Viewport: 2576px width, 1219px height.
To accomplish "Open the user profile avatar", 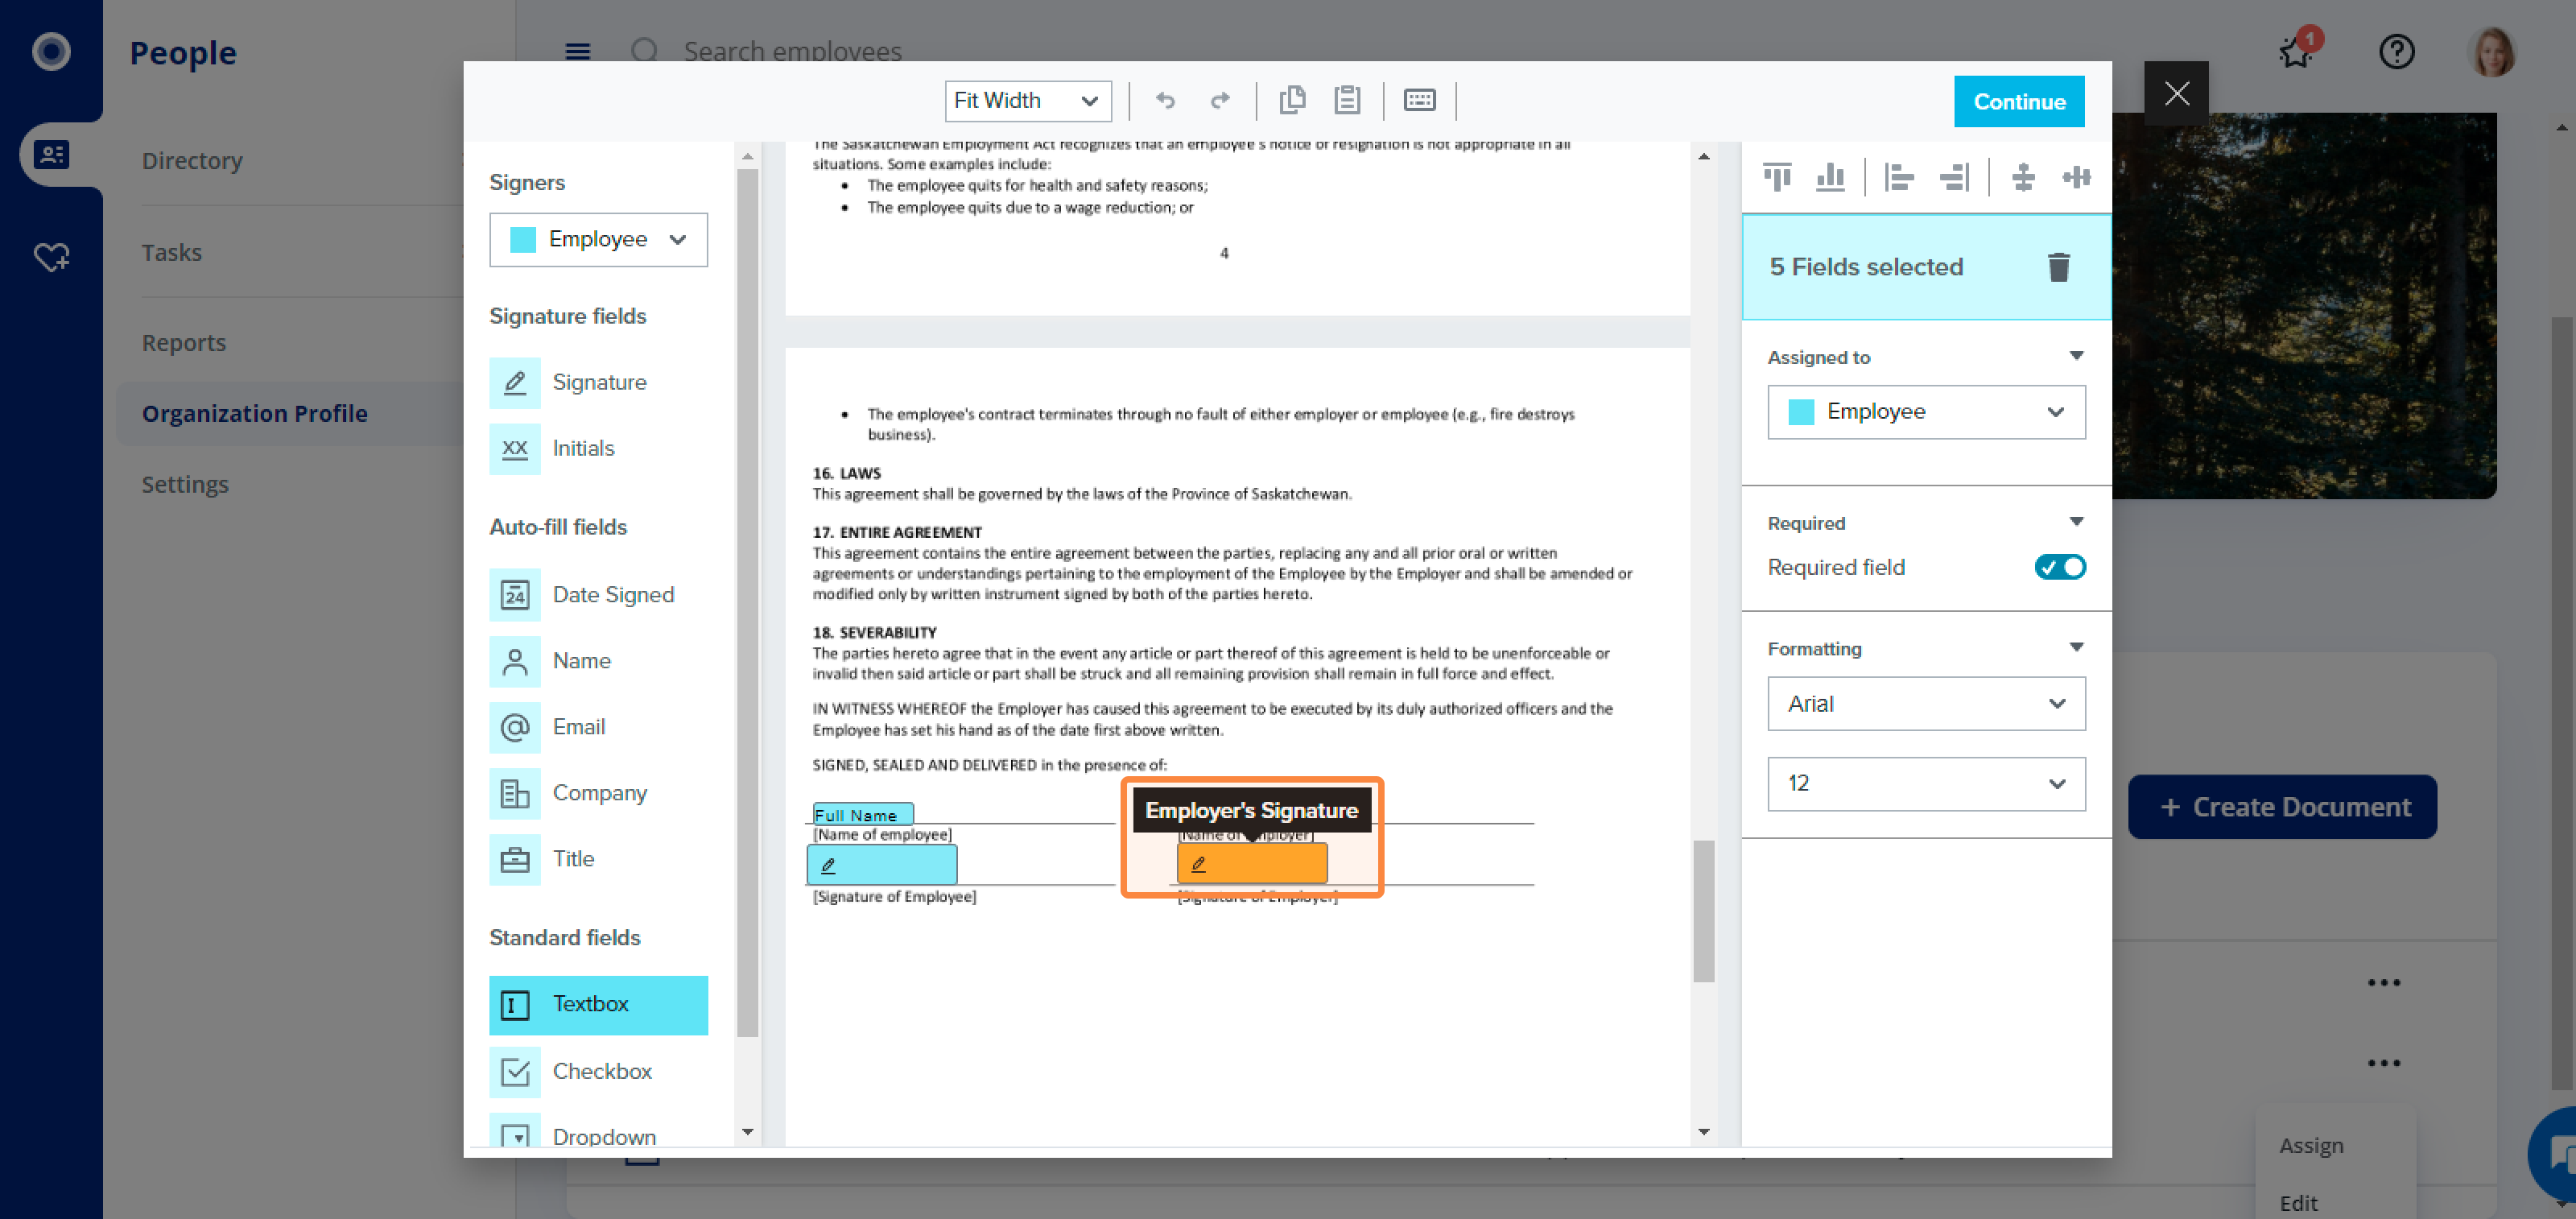I will (x=2492, y=52).
